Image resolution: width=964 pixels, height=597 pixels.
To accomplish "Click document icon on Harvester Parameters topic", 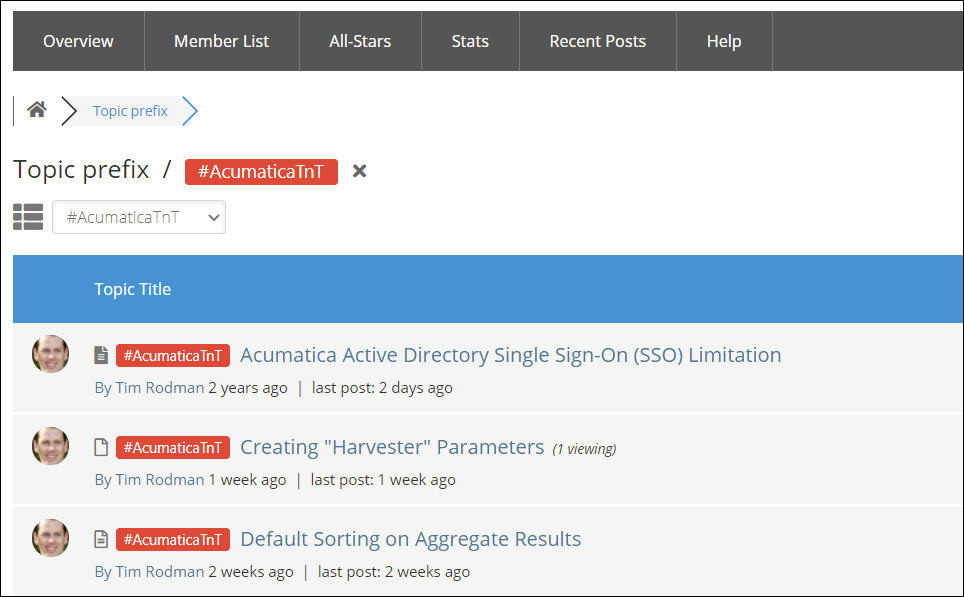I will 101,447.
